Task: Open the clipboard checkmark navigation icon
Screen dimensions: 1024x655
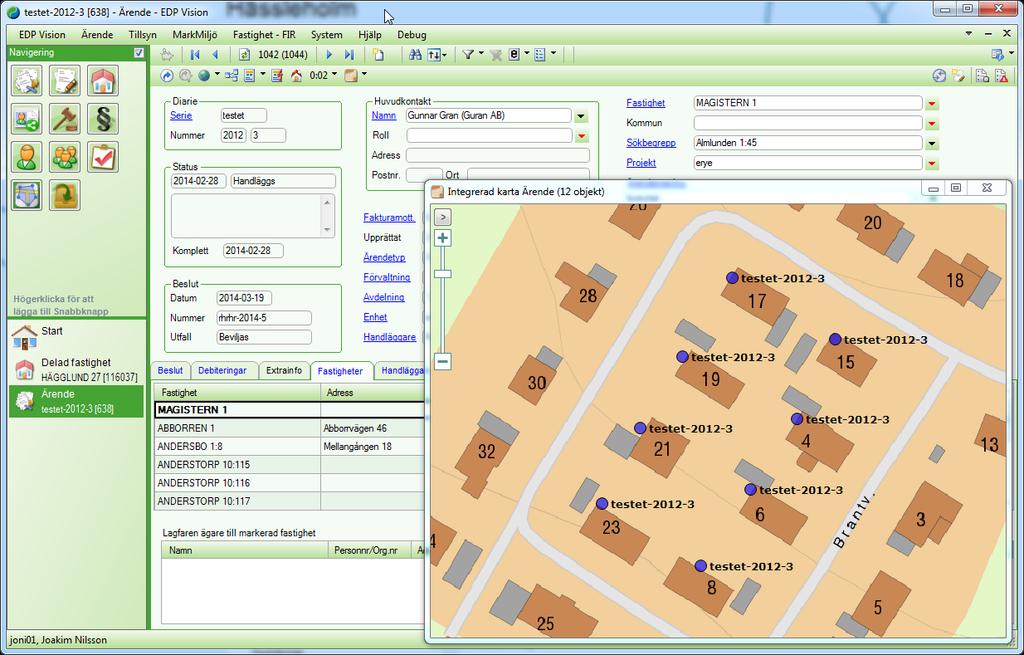Action: pos(103,157)
